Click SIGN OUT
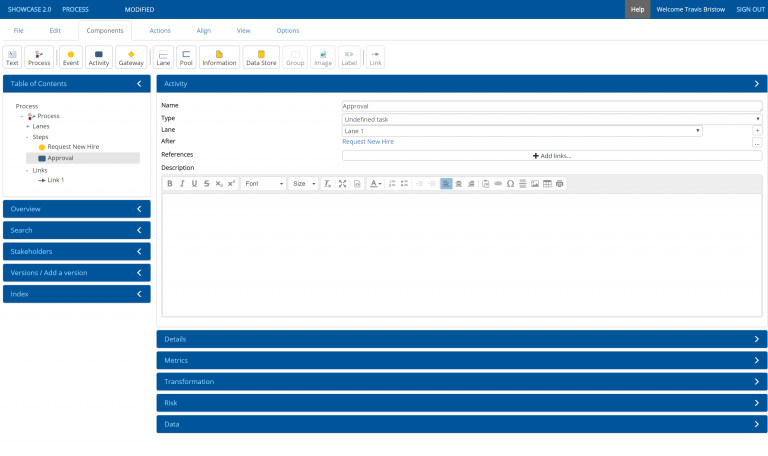The image size is (768, 456). (750, 9)
